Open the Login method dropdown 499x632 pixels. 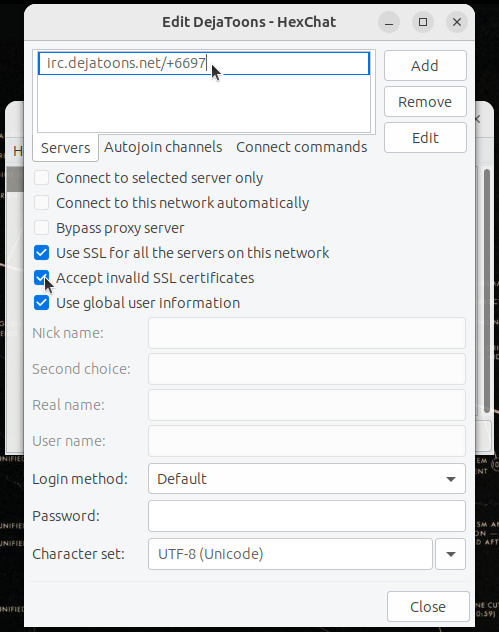[307, 478]
